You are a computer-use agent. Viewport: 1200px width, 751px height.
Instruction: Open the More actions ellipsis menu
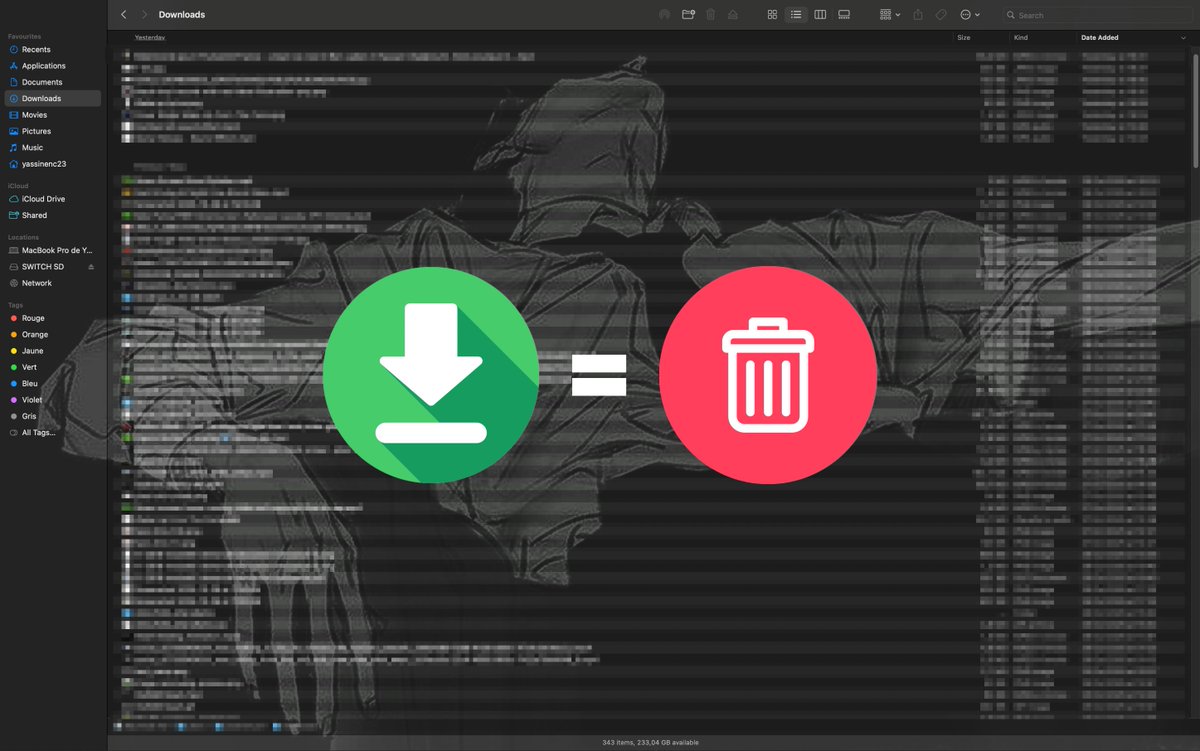pos(964,14)
